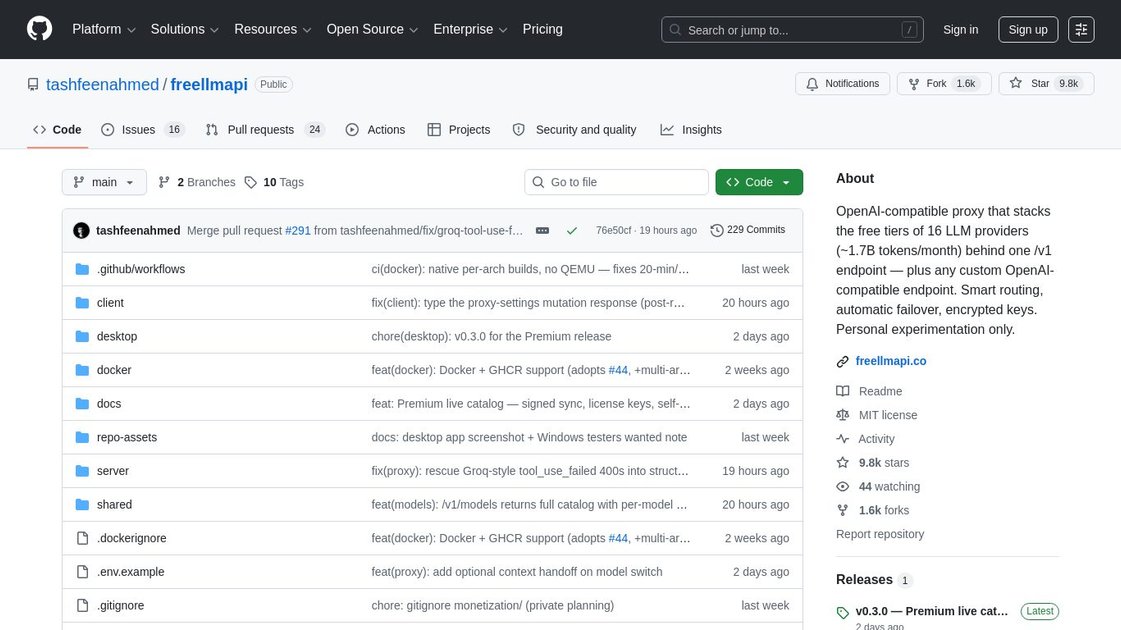
Task: Expand the Solutions menu
Action: 184,29
